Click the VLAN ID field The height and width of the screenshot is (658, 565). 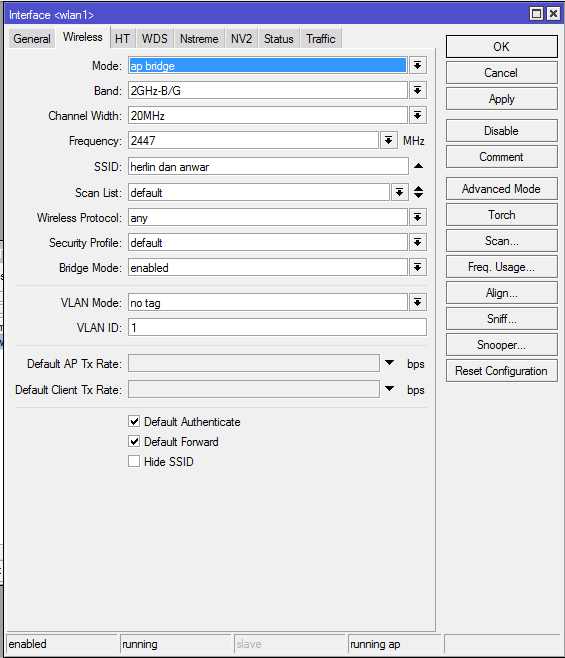pos(277,327)
